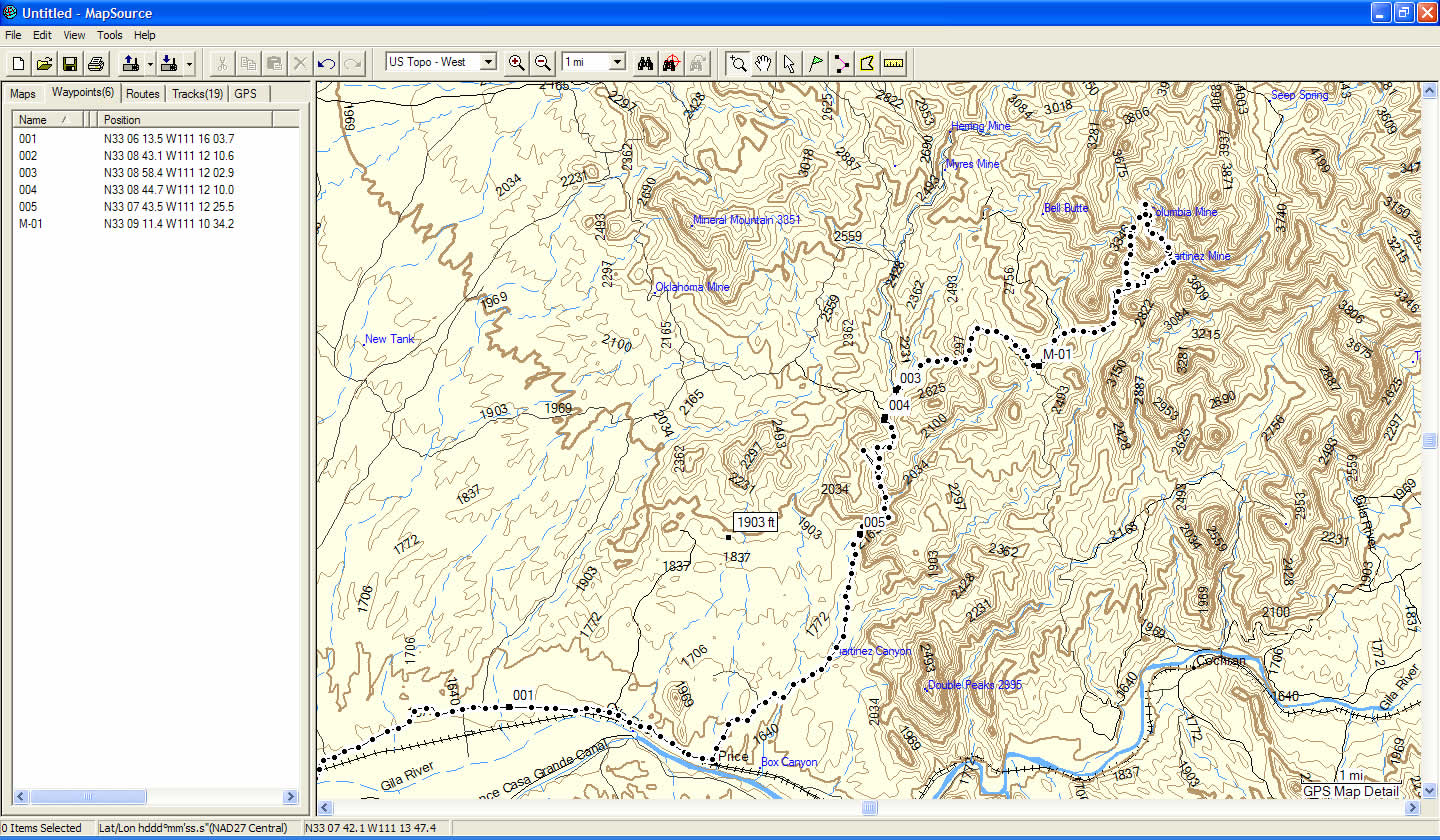
Task: Open the Tools menu
Action: click(109, 35)
